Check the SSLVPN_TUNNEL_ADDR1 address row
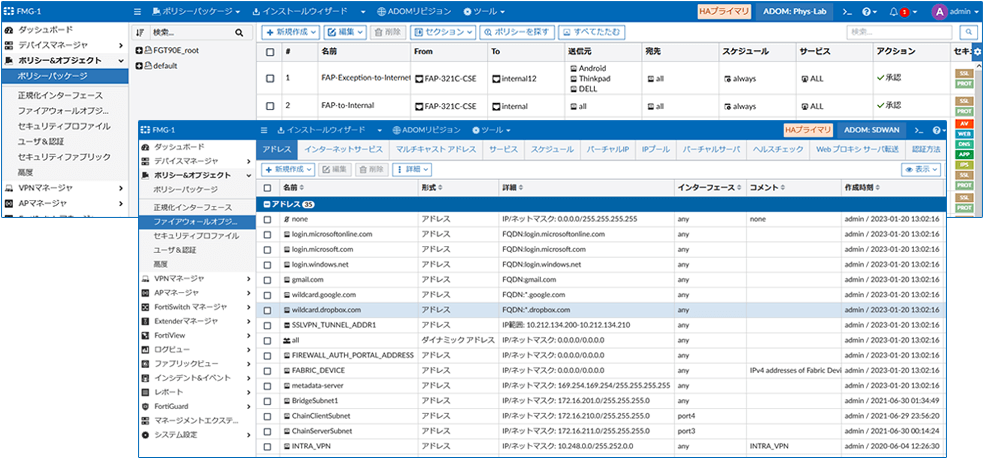 coord(268,325)
